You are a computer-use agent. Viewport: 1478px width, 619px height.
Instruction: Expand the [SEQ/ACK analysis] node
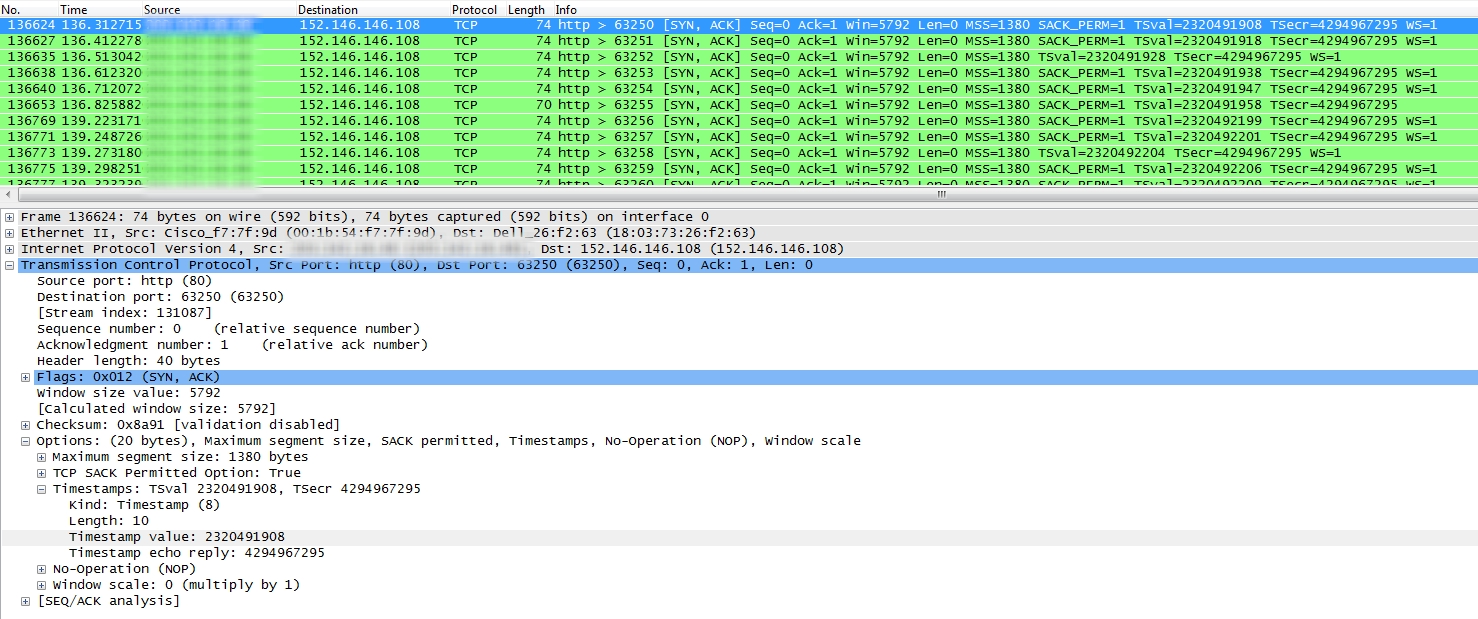pos(26,601)
